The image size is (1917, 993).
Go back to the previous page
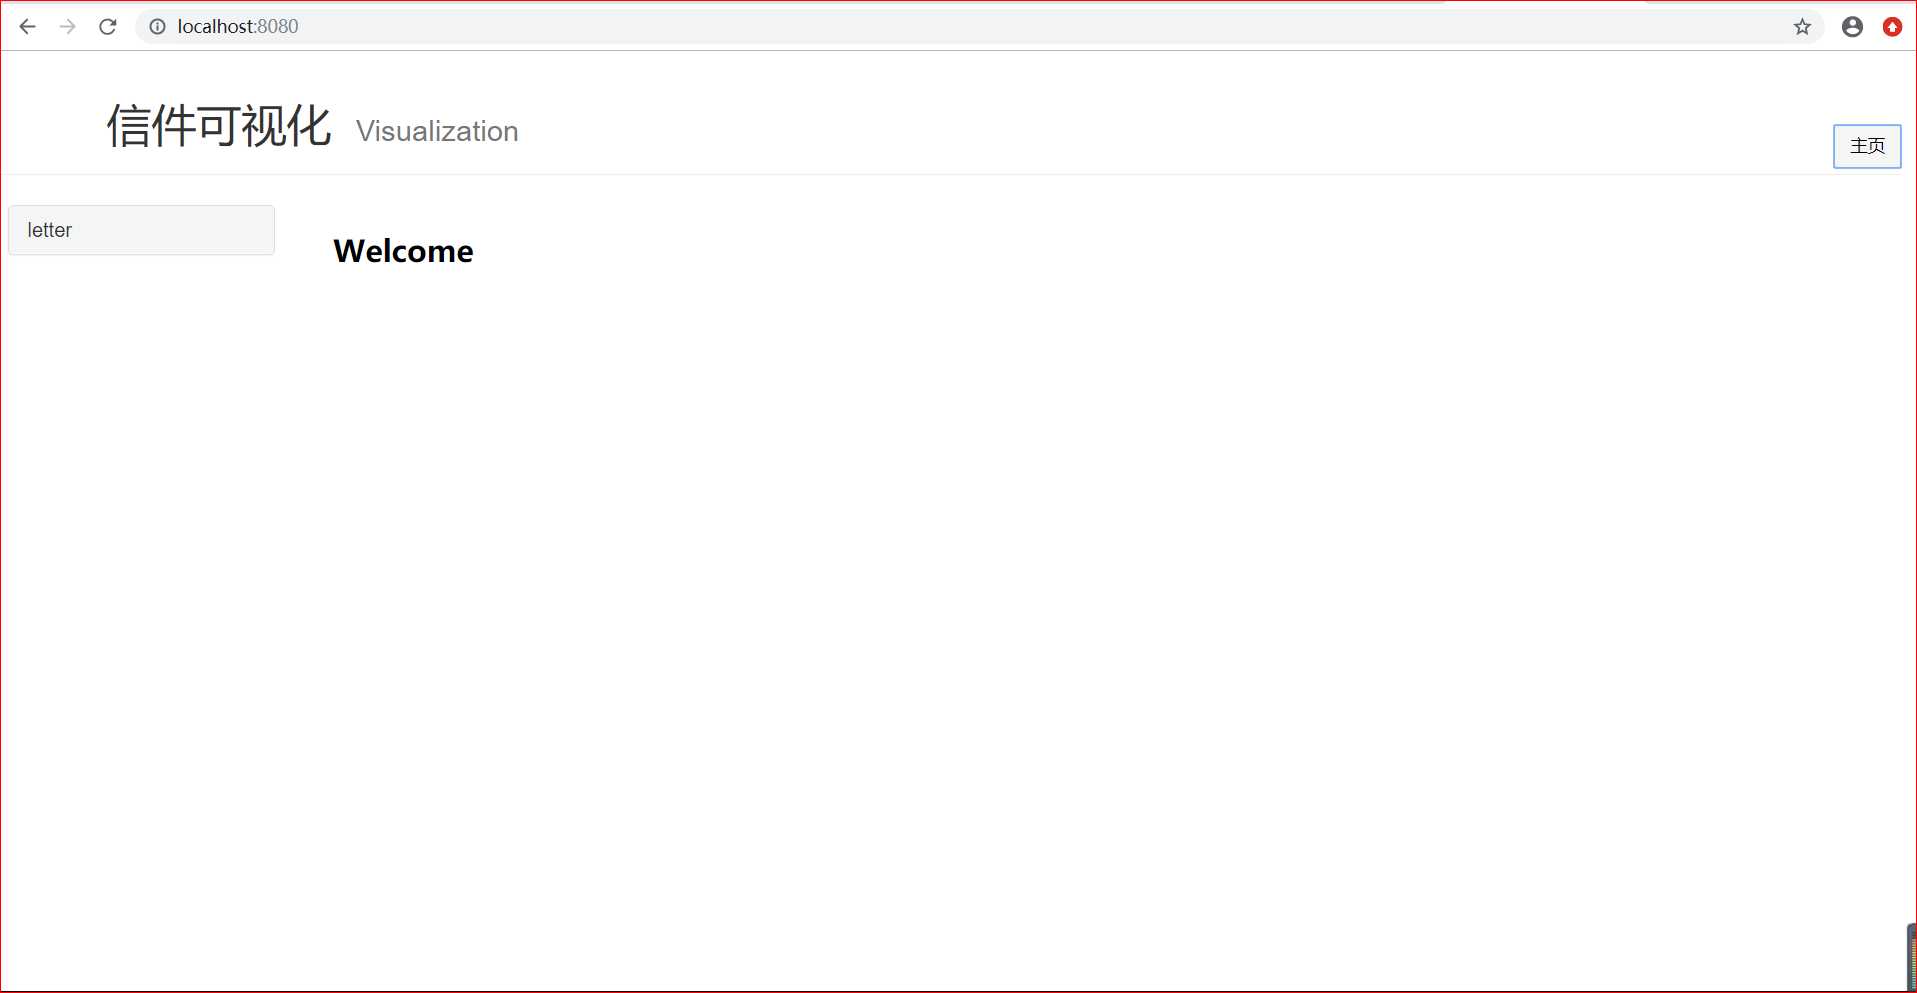pos(27,27)
